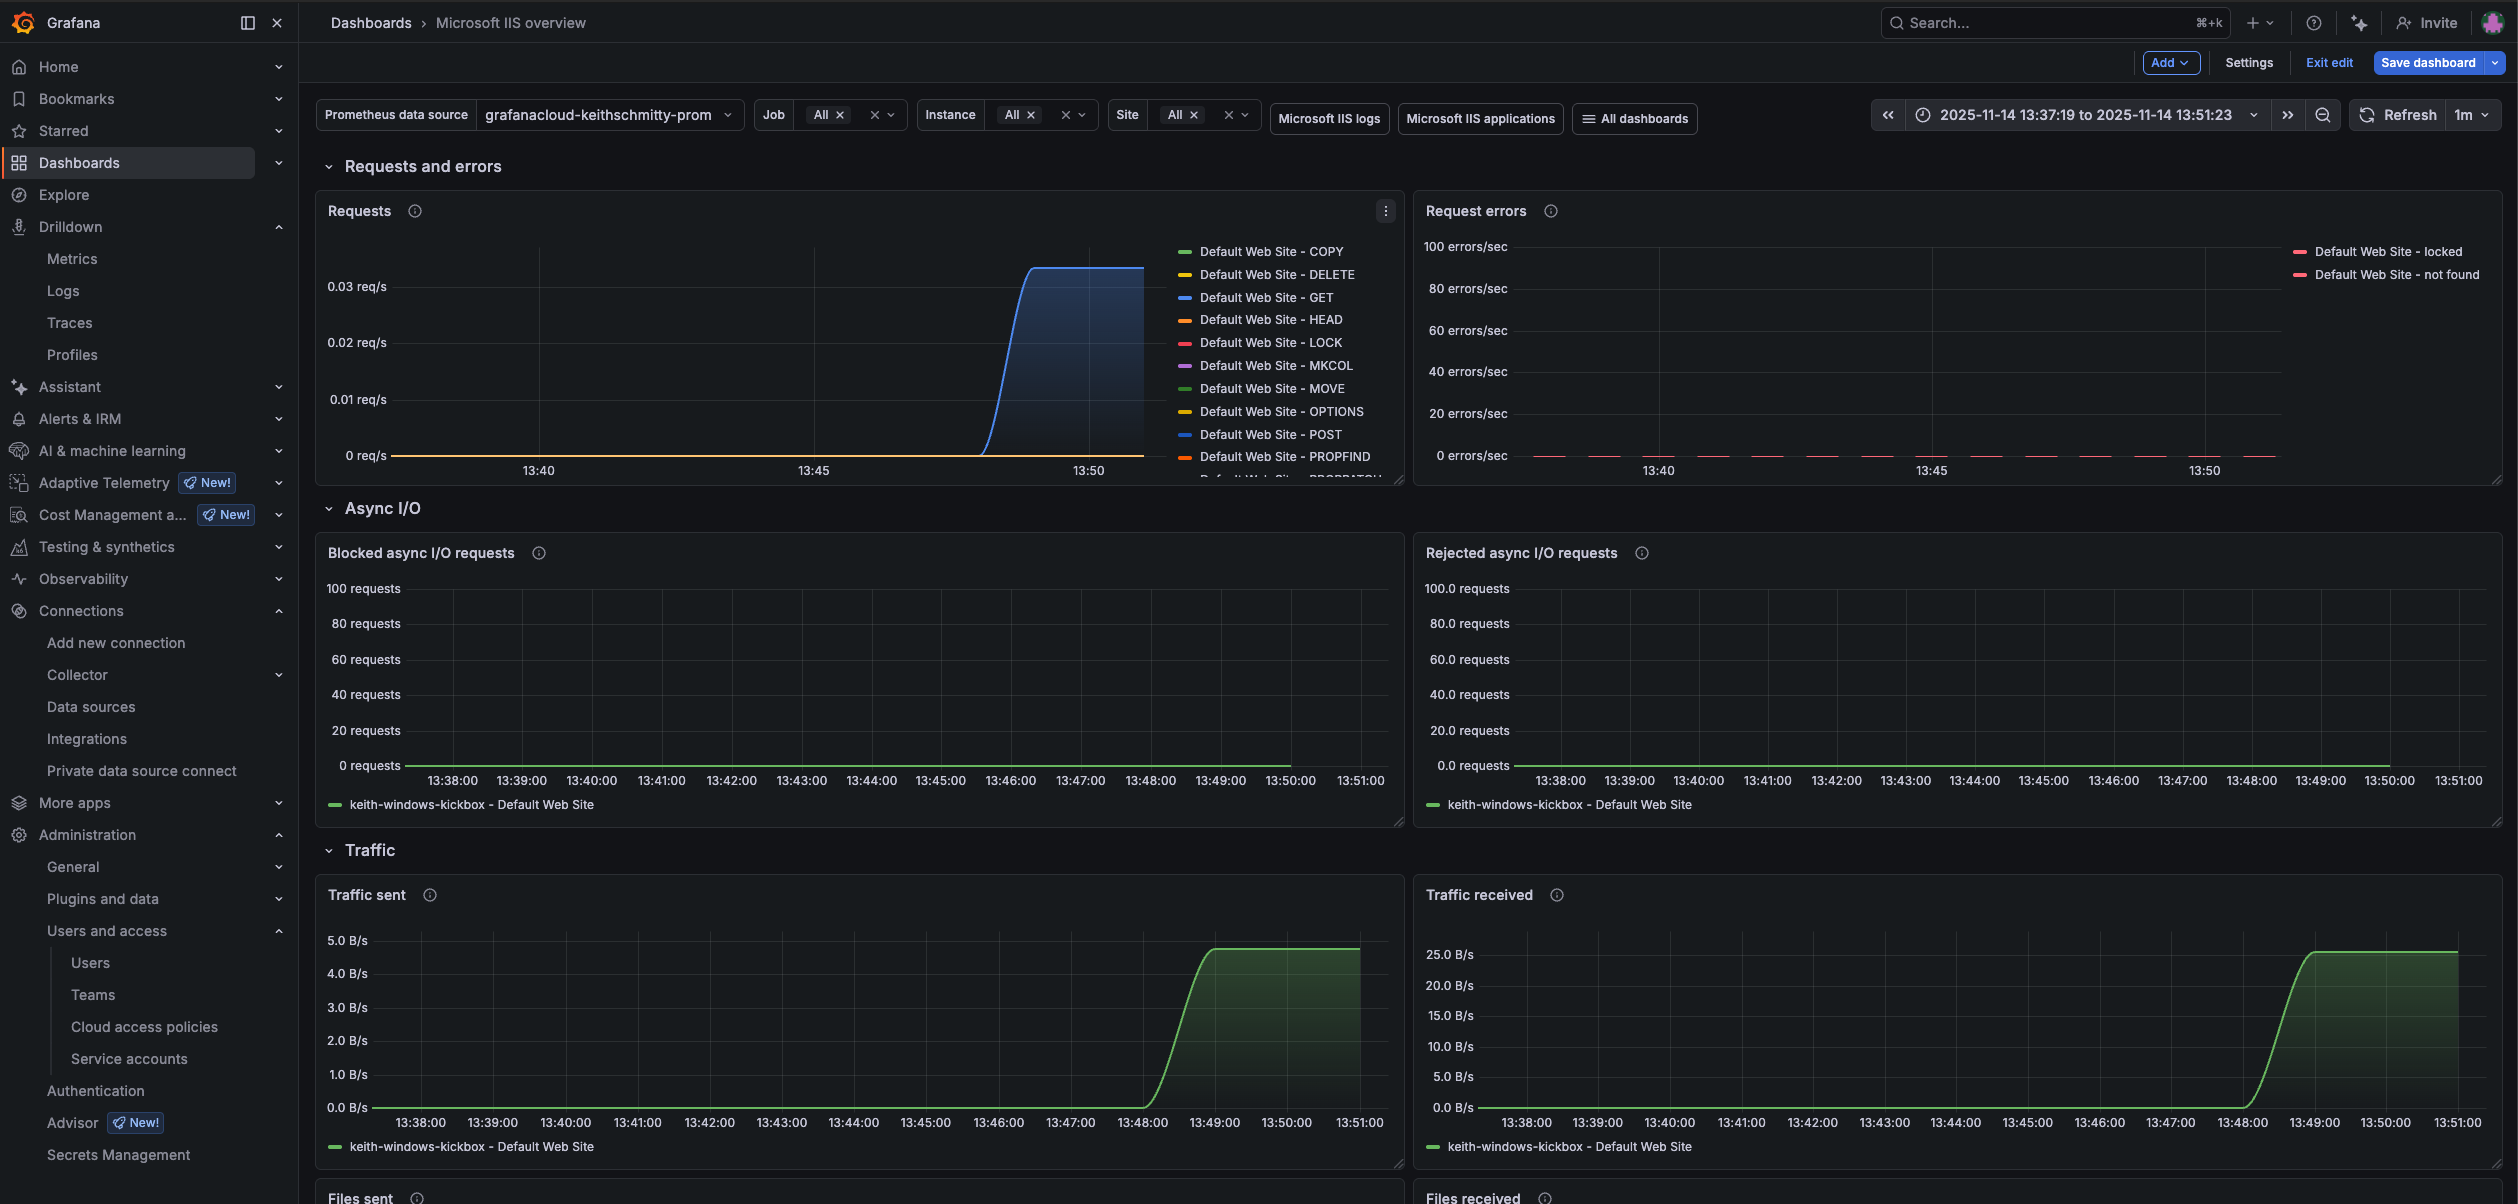The height and width of the screenshot is (1204, 2518).
Task: Open Explore from the sidebar
Action: tap(64, 195)
